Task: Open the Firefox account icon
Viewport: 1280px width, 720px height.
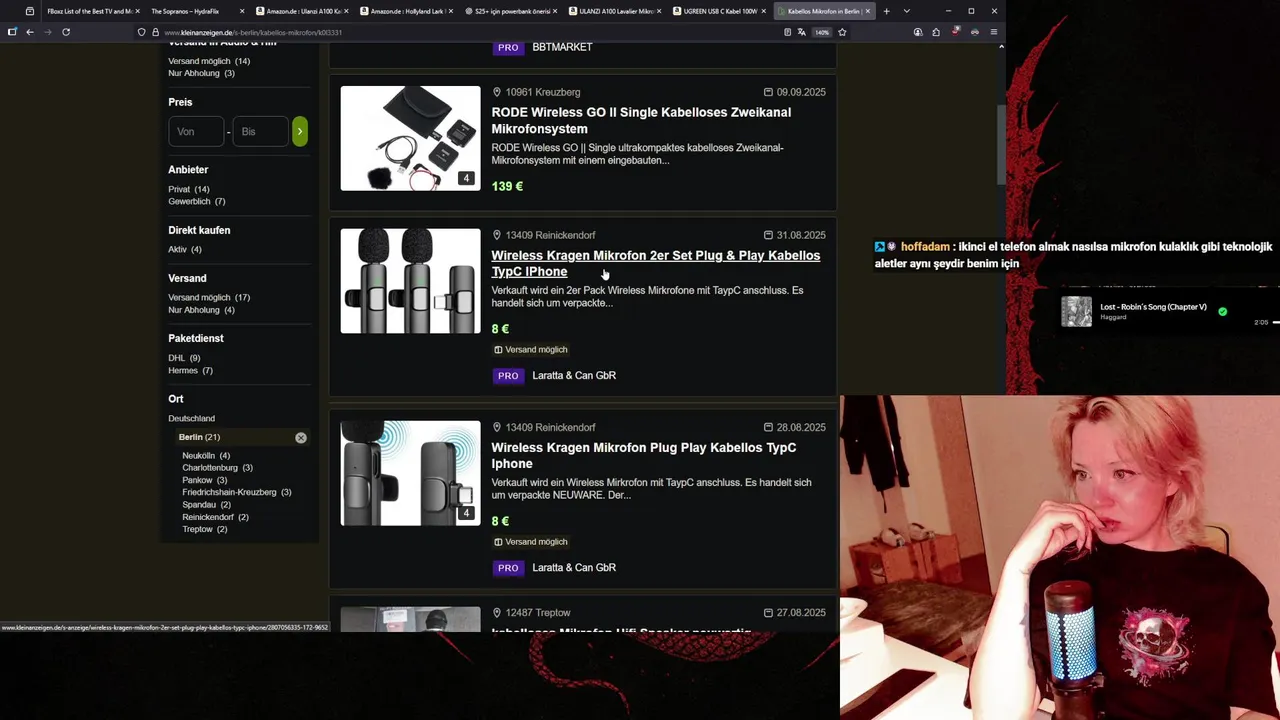Action: 918,32
